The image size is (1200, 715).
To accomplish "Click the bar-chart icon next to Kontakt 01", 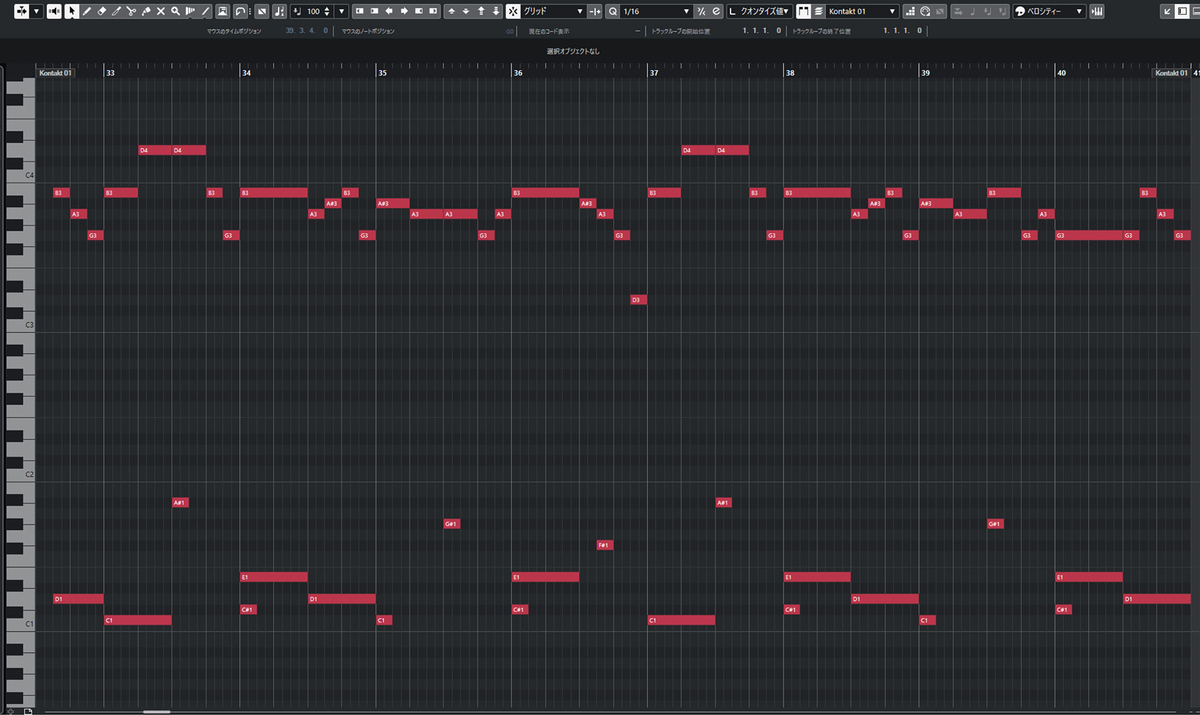I will coord(910,11).
